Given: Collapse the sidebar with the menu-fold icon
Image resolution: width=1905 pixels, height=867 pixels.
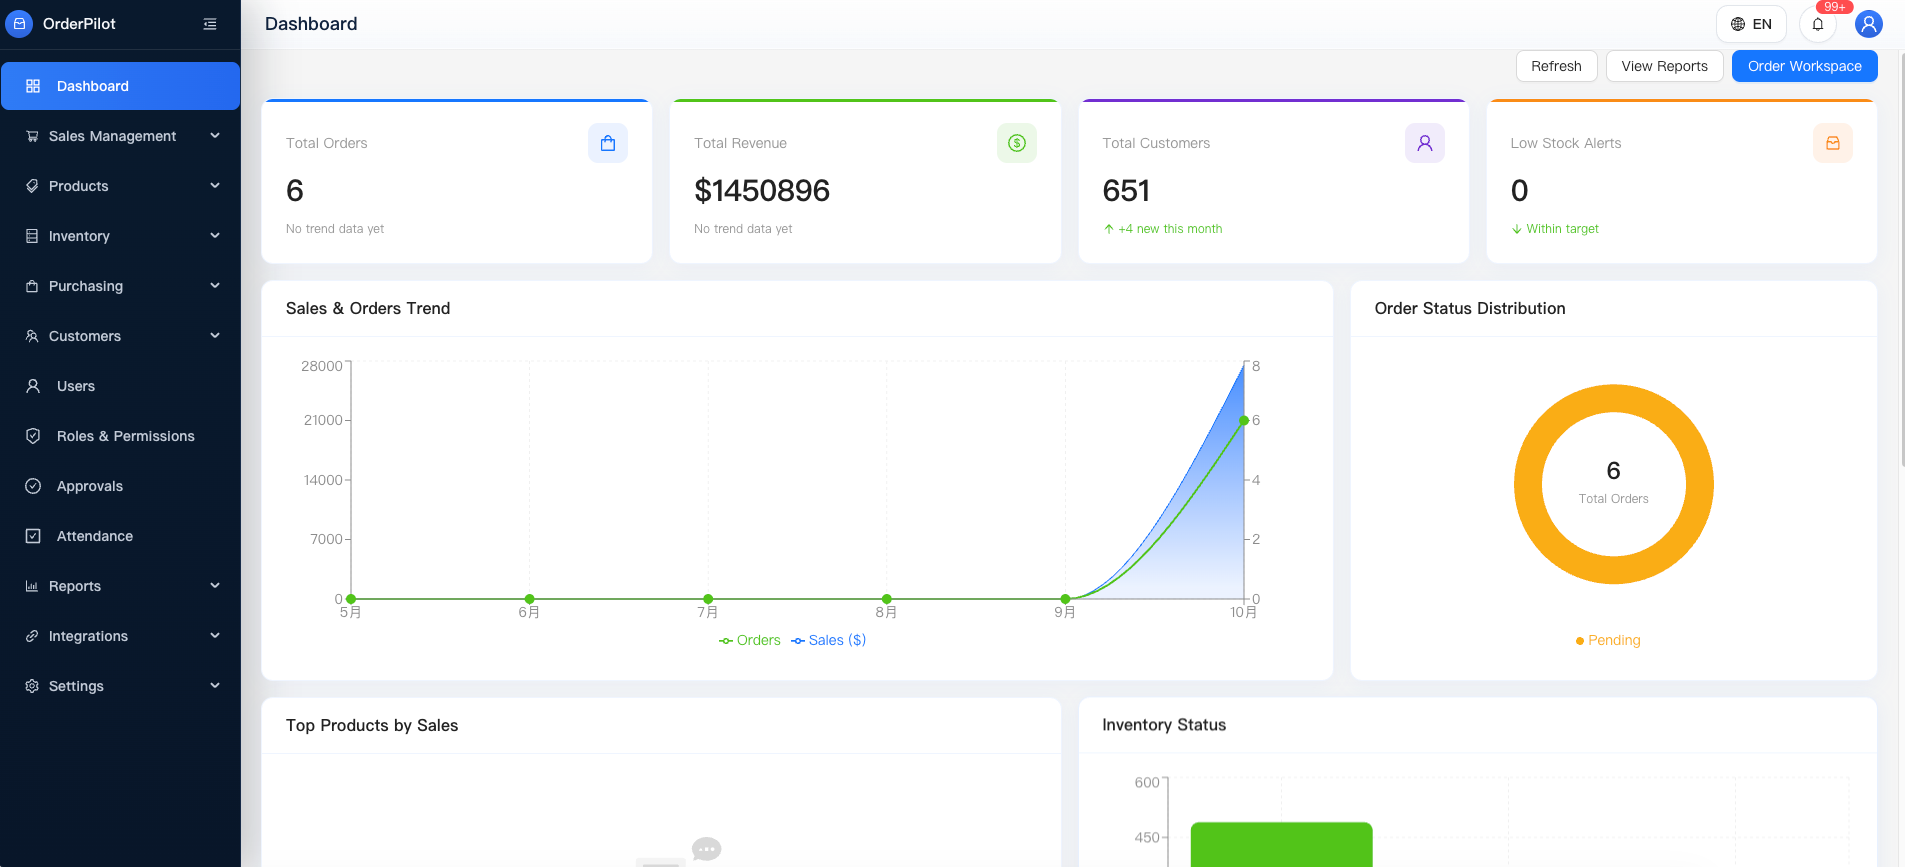Looking at the screenshot, I should click(x=210, y=24).
